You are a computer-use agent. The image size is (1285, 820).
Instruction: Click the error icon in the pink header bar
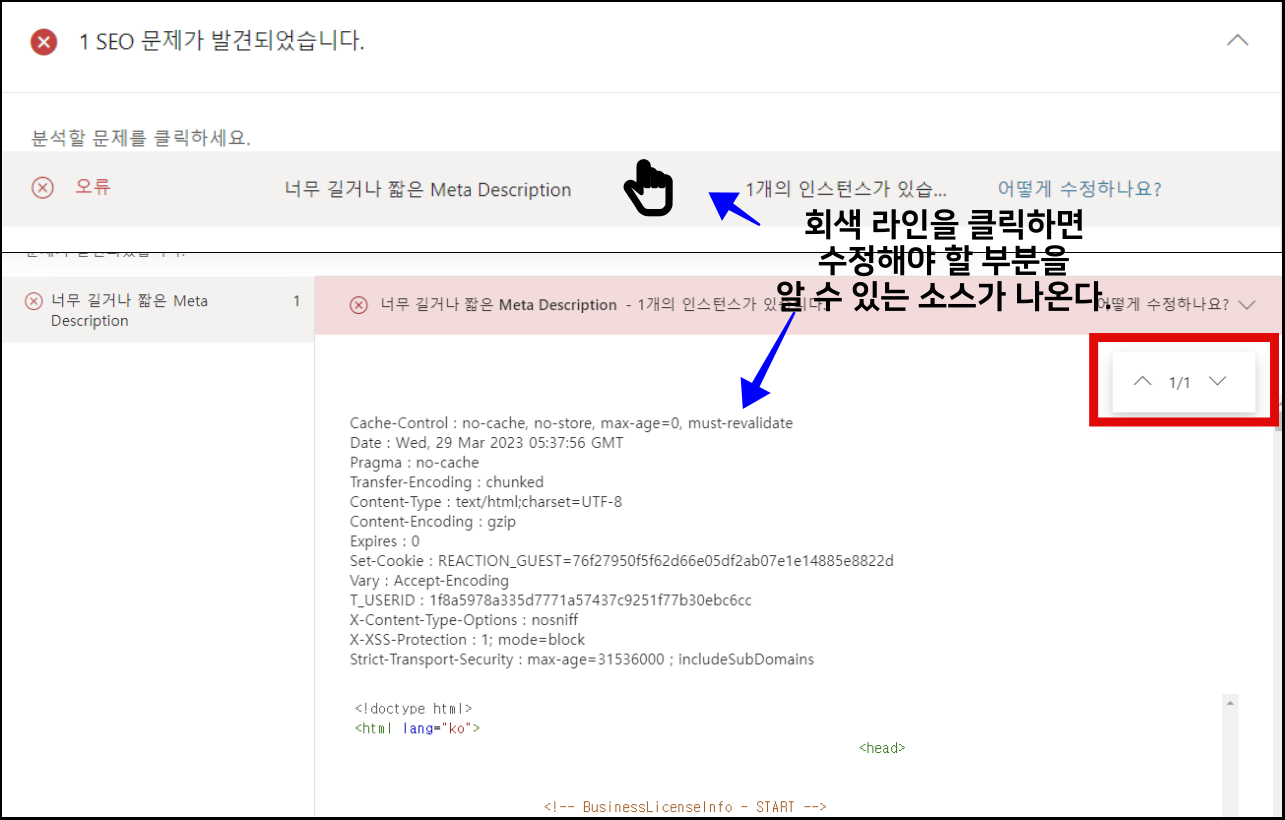(x=358, y=305)
